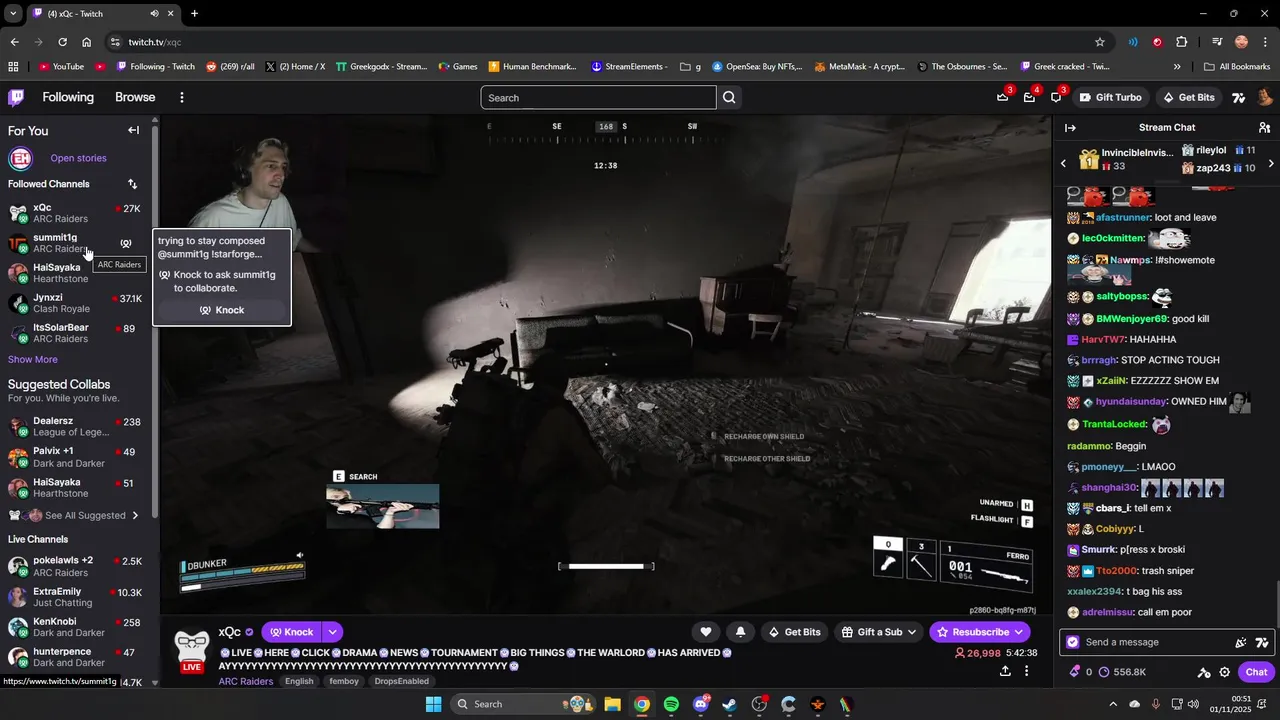
Task: Open the moderator tools hammer icon
Action: [1204, 672]
